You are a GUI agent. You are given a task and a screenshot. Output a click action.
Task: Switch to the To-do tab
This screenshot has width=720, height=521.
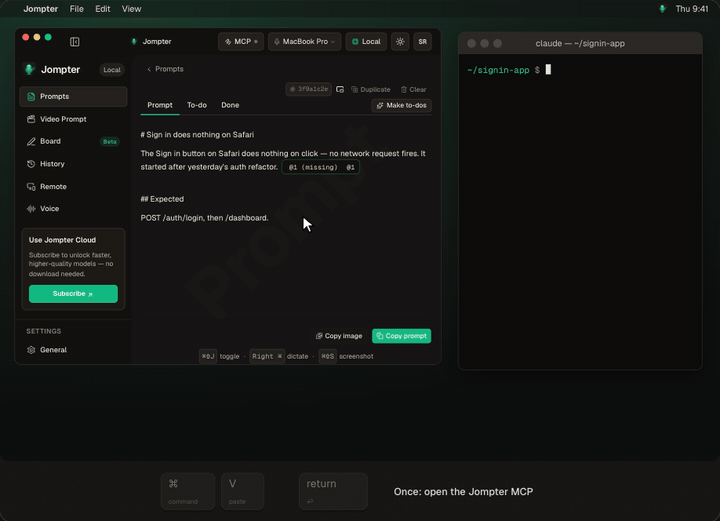pyautogui.click(x=197, y=105)
